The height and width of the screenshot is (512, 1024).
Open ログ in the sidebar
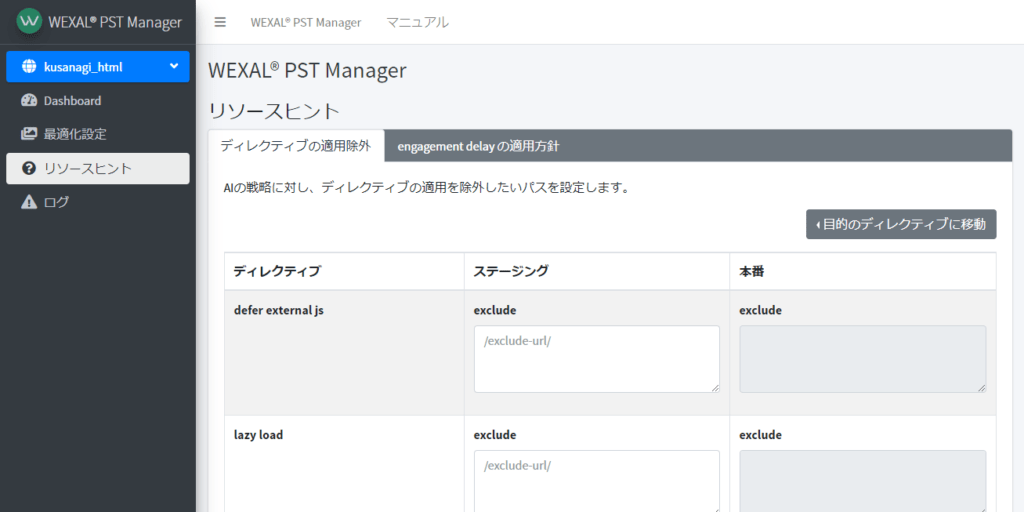[x=98, y=202]
